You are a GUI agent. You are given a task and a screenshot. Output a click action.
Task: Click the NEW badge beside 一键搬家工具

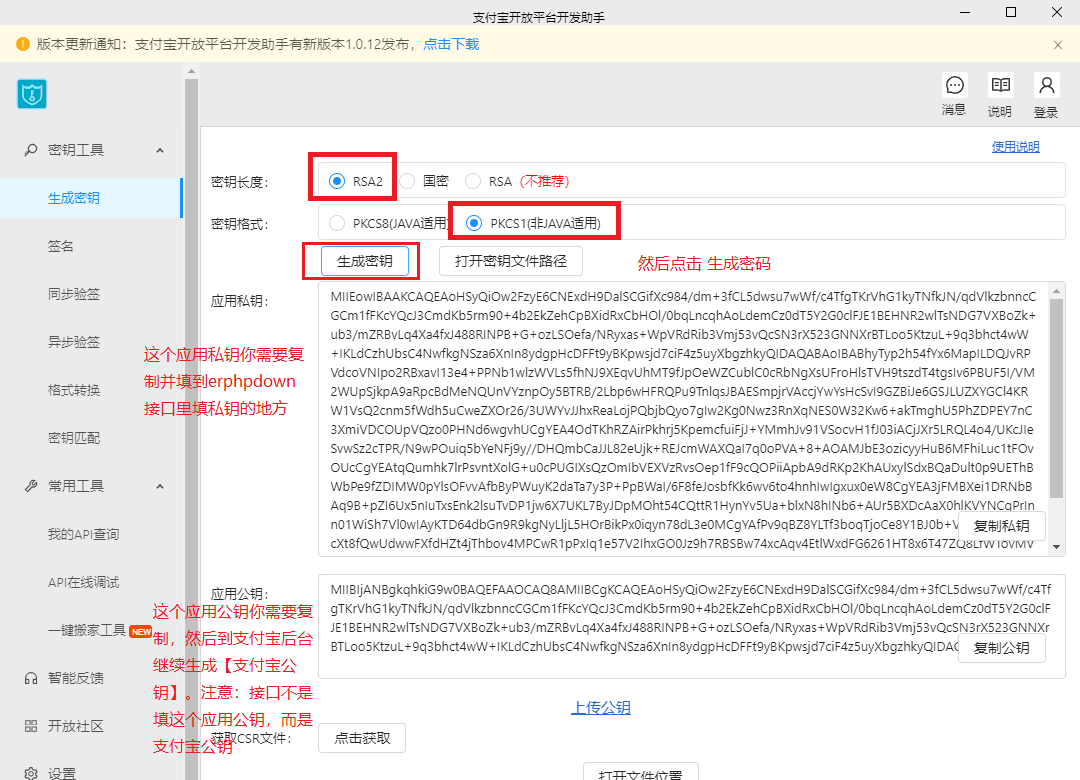pos(141,631)
